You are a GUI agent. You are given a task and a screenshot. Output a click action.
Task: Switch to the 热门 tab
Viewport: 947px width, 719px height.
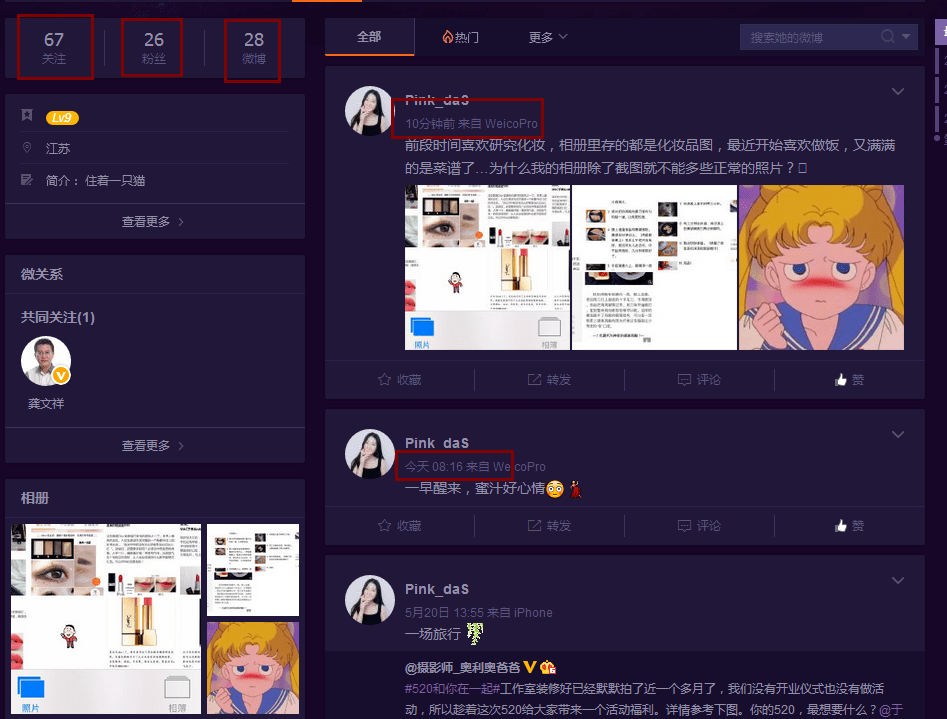[460, 37]
